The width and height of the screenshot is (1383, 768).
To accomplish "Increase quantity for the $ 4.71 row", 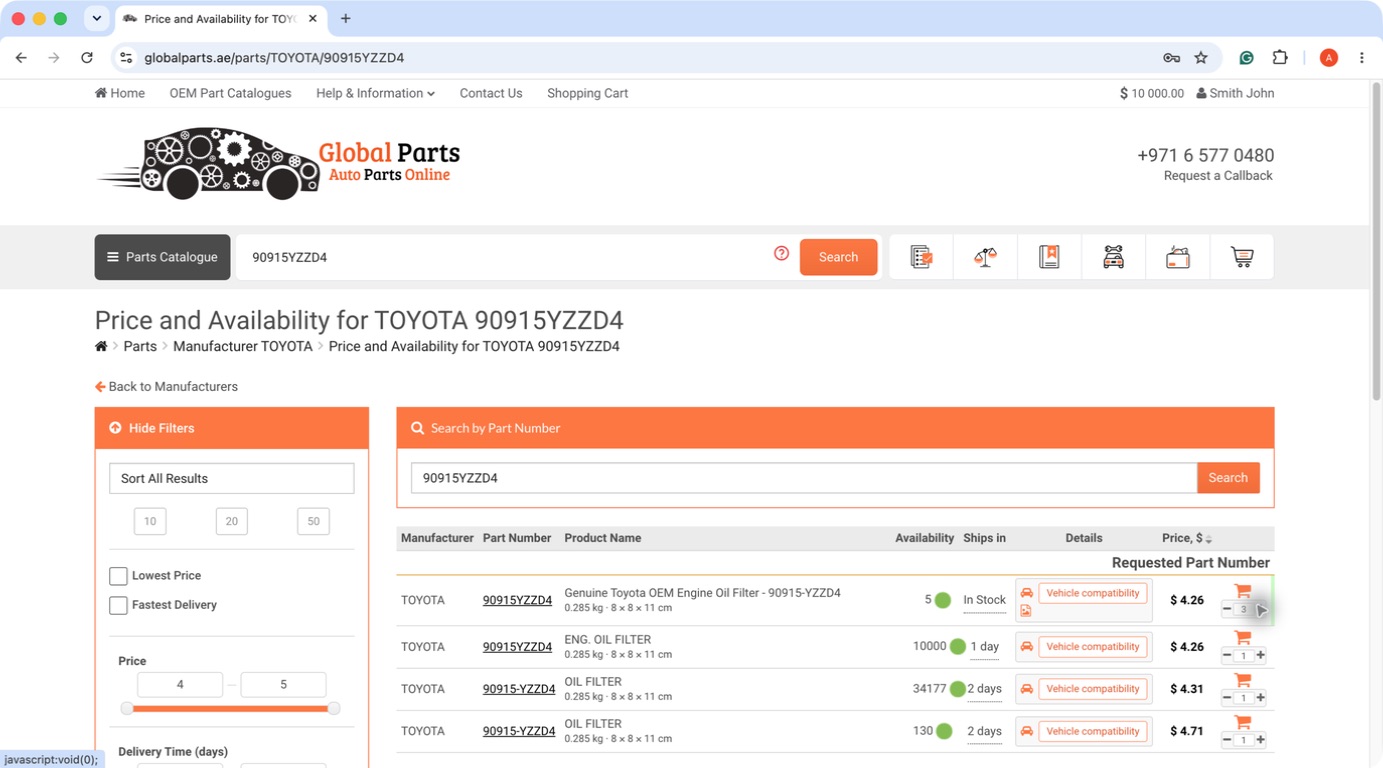I will coord(1260,740).
